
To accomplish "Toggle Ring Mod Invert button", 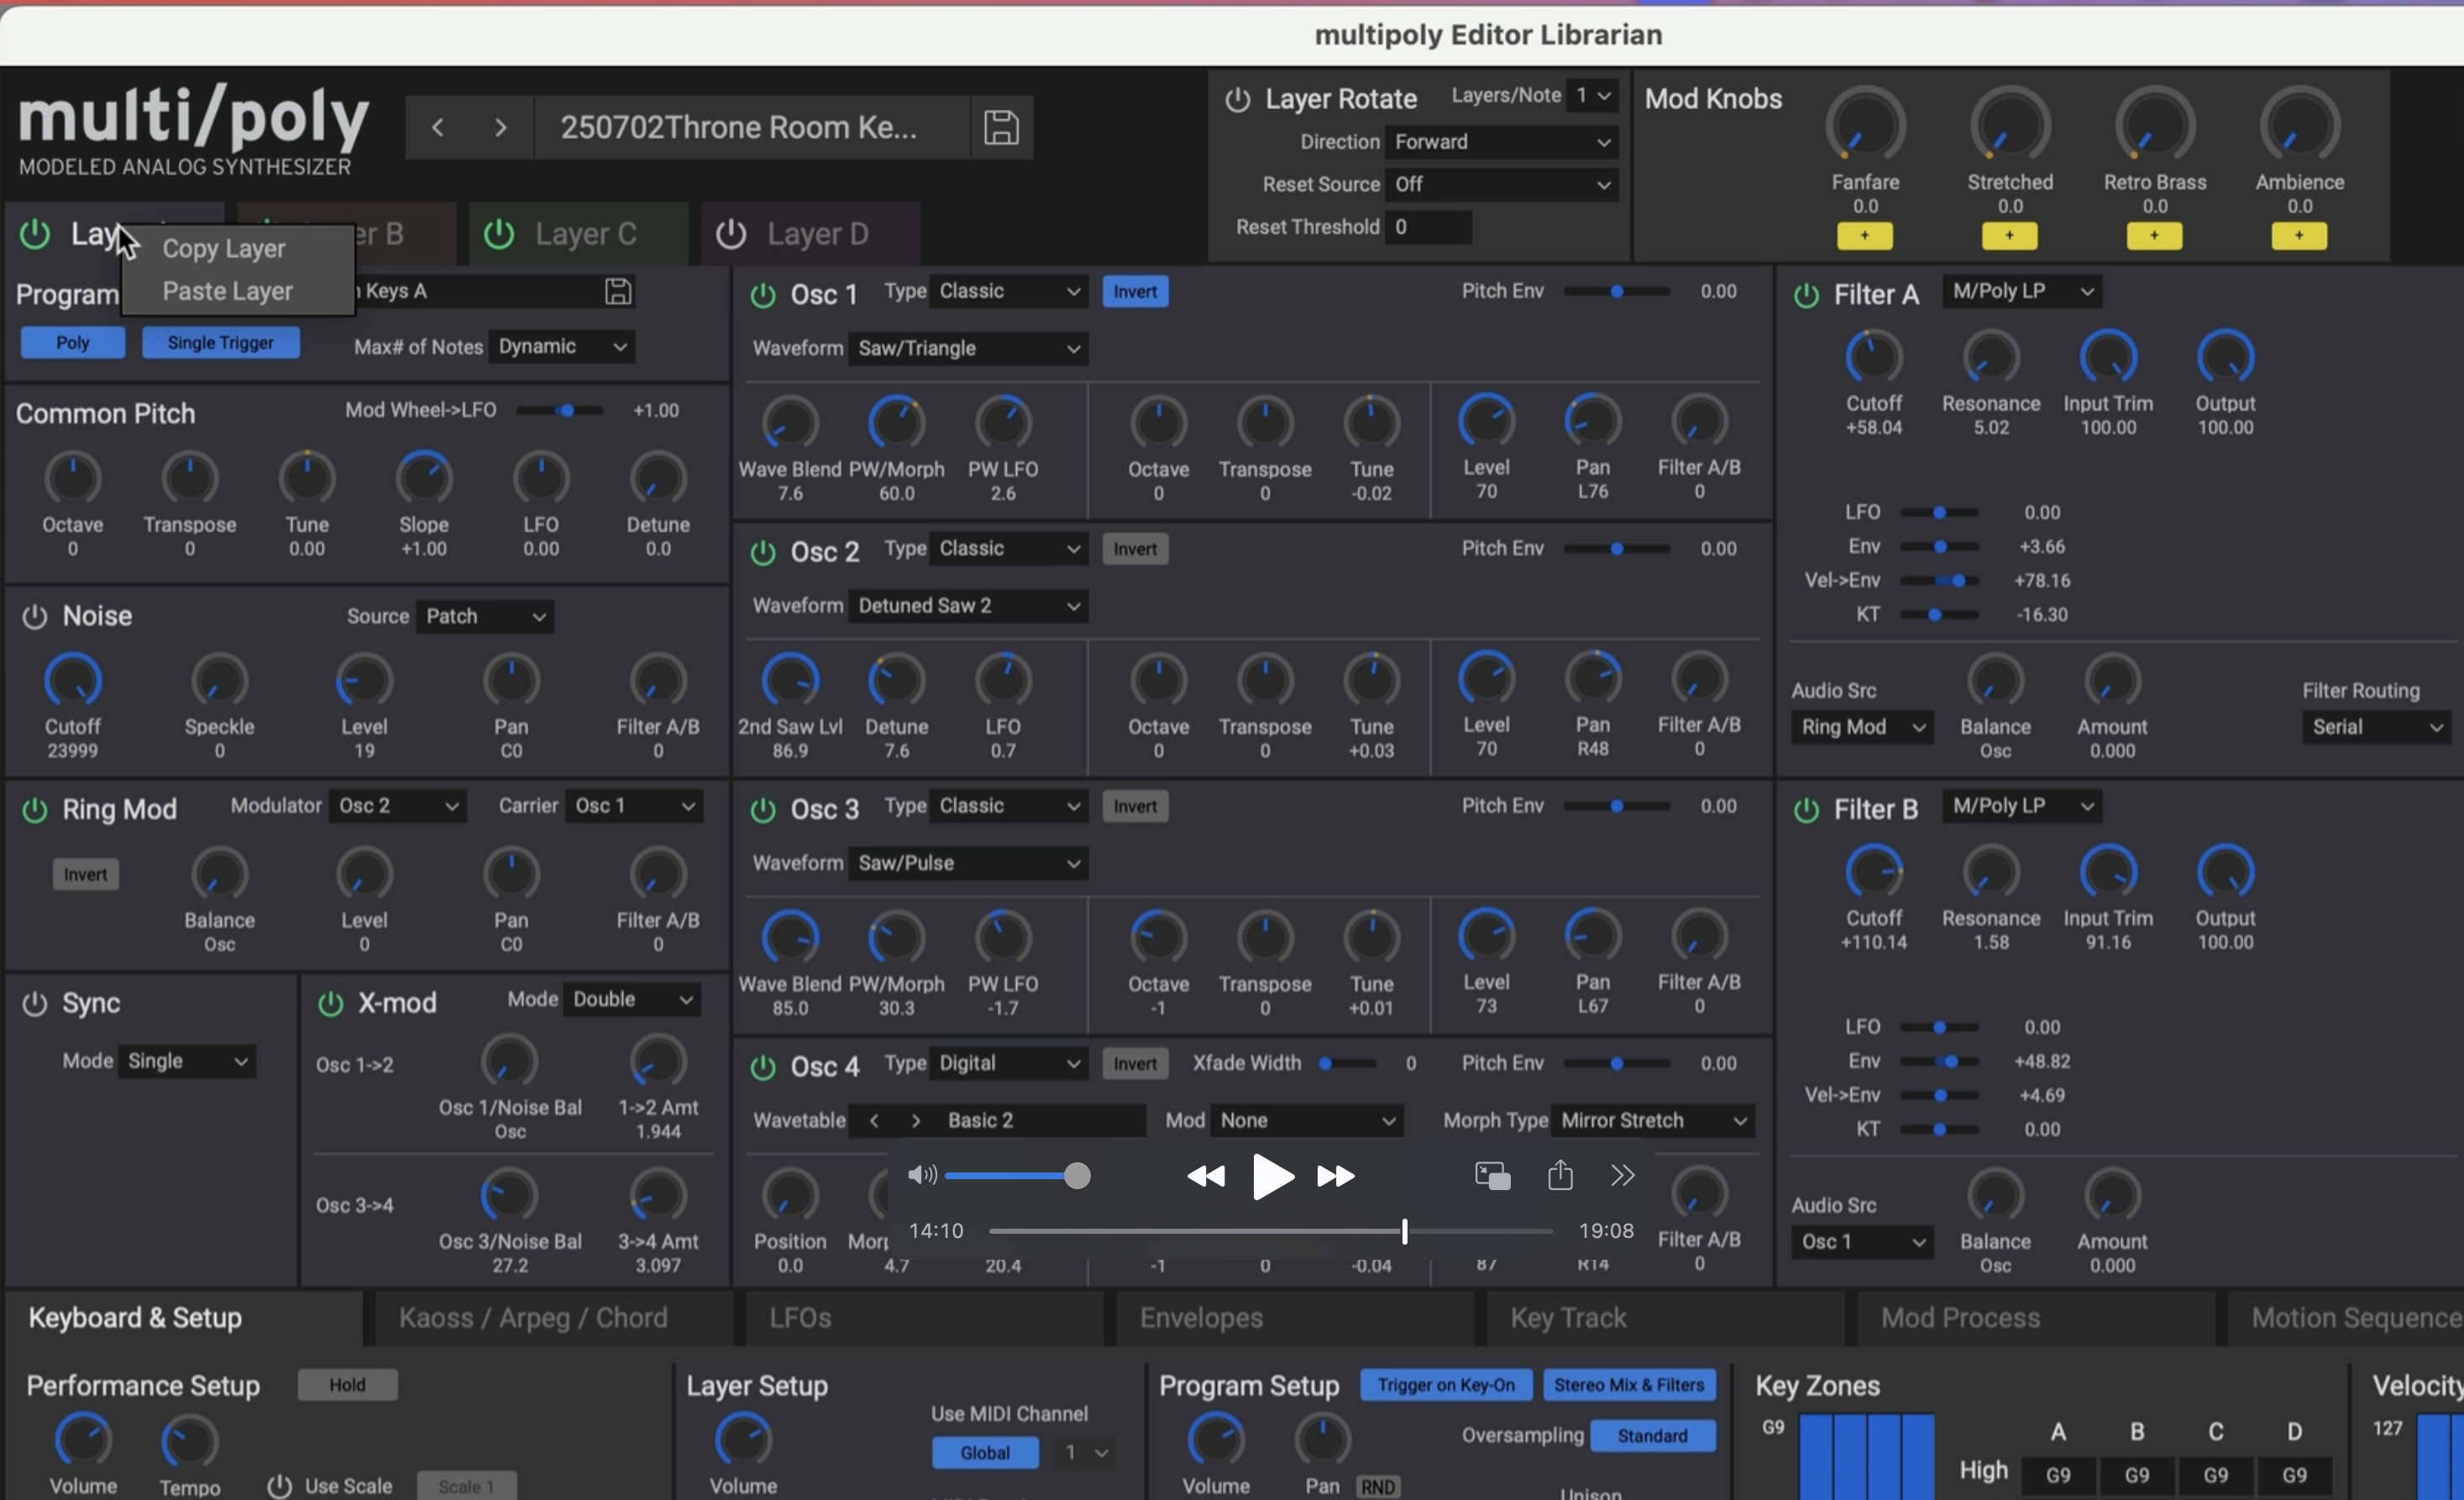I will pos(86,875).
